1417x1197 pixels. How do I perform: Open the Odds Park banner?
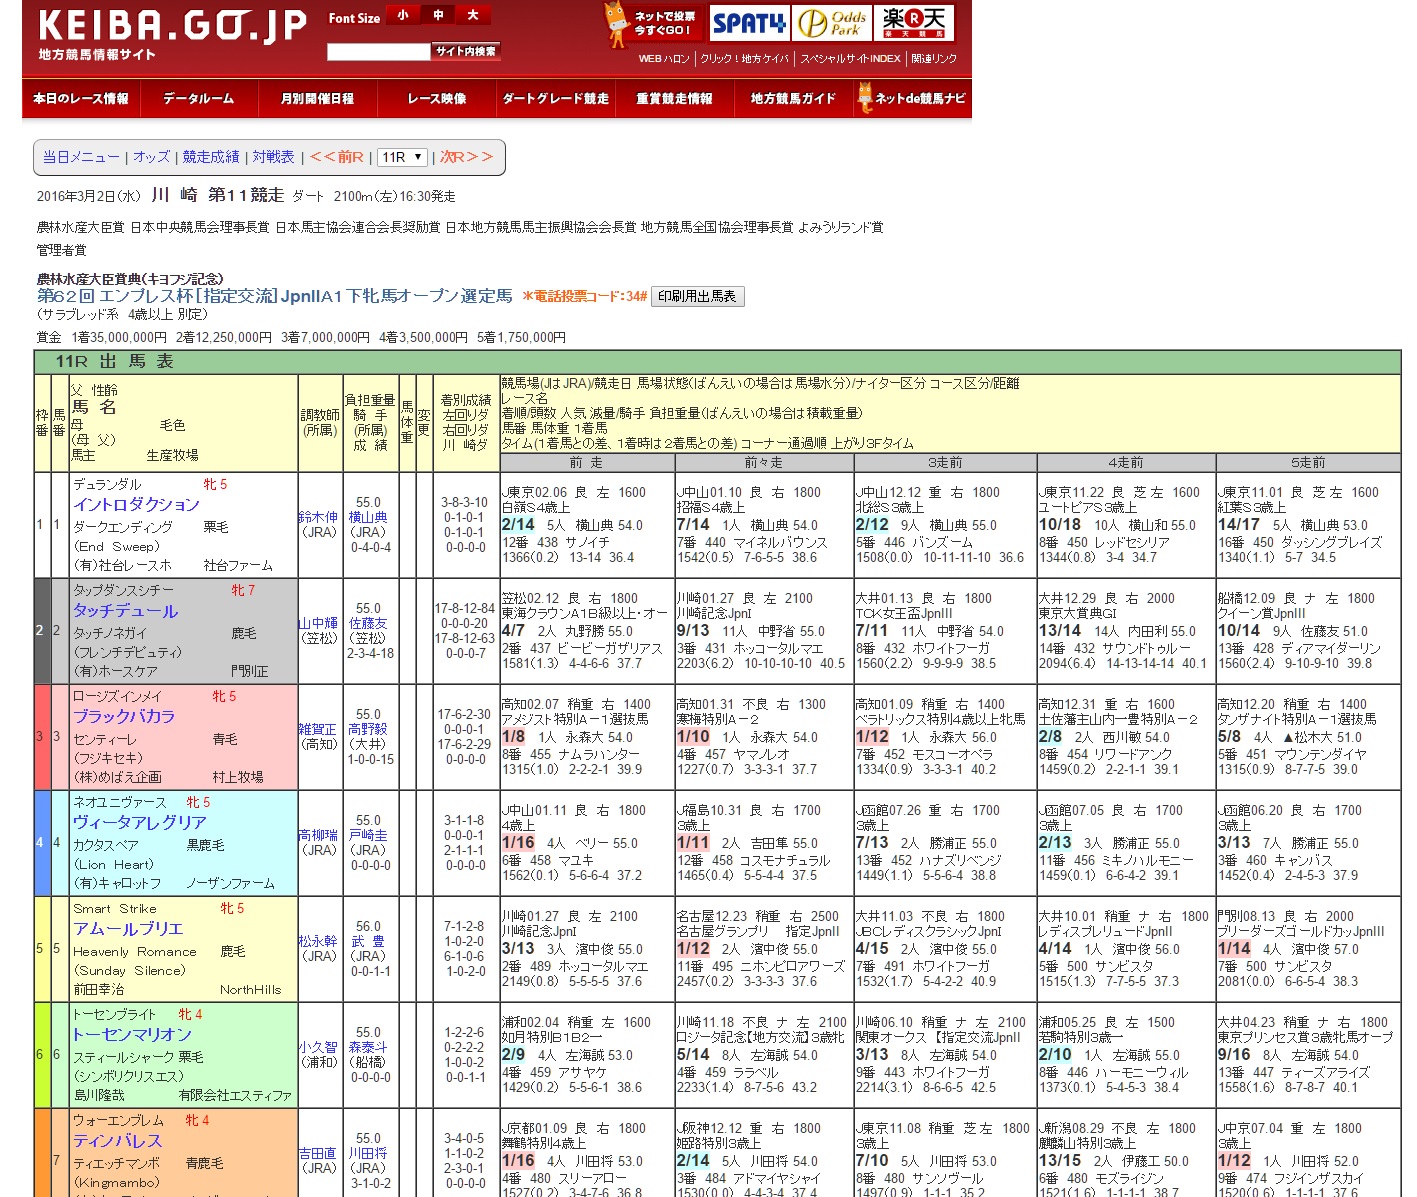pos(832,23)
